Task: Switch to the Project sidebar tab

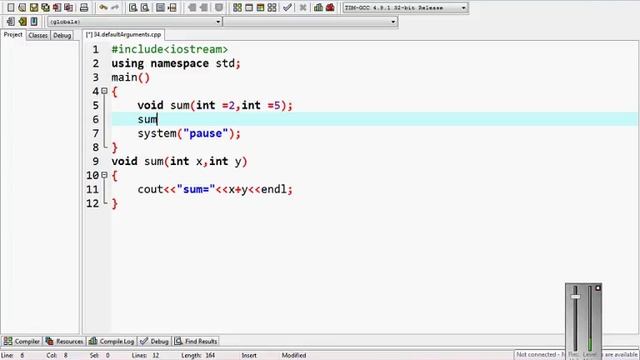Action: 13,35
